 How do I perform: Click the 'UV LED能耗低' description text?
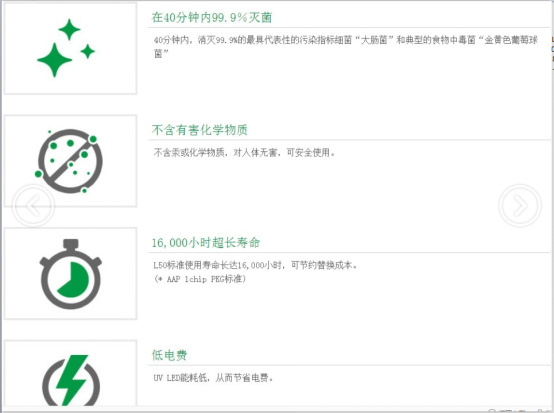tap(213, 378)
